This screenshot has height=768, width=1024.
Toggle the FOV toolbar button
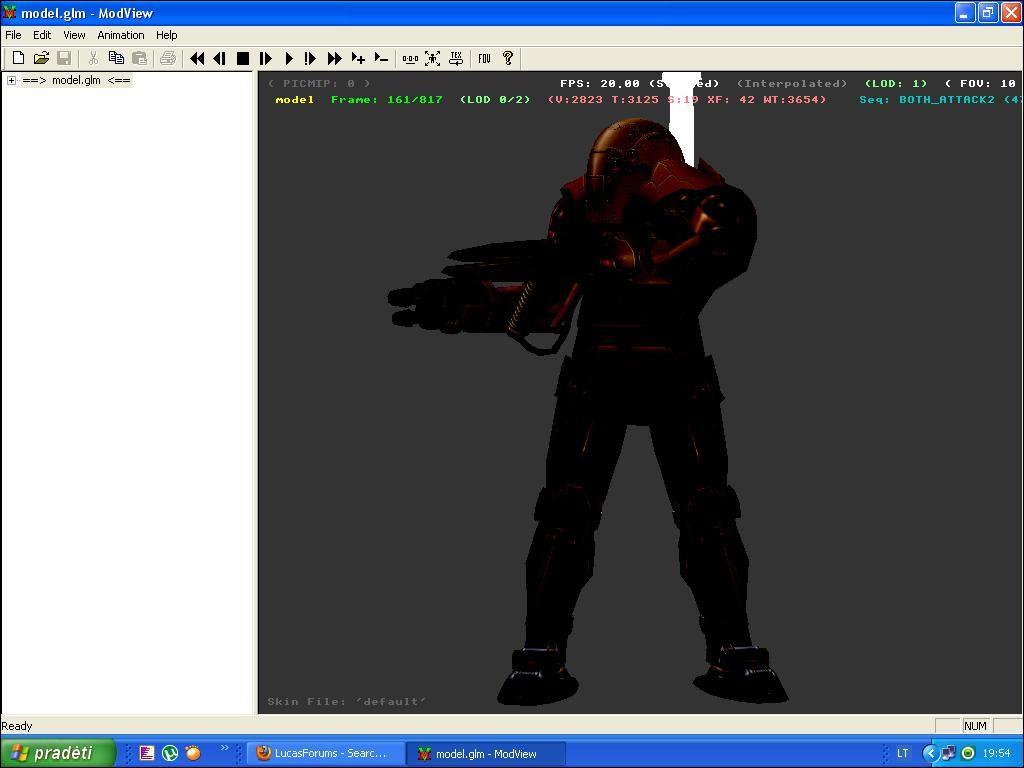tap(484, 59)
